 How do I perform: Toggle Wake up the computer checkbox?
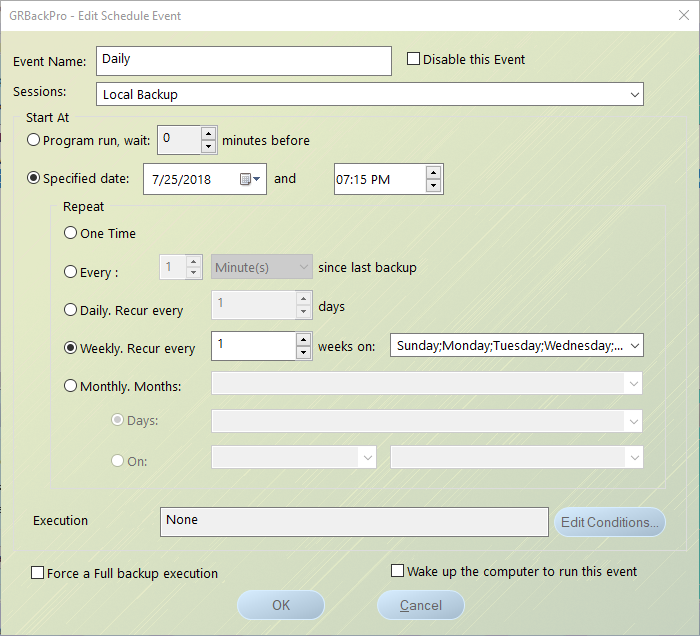coord(397,571)
